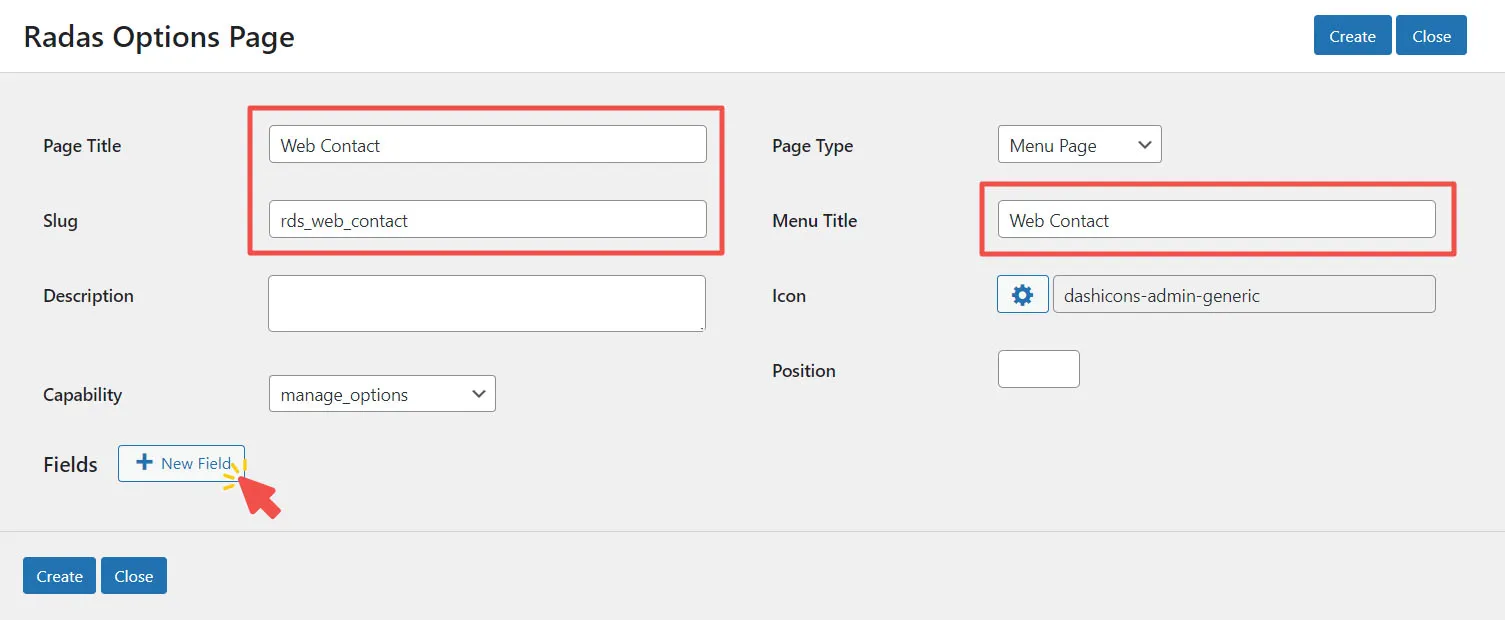Click the Radas Options Page heading
Image resolution: width=1505 pixels, height=620 pixels.
point(157,36)
